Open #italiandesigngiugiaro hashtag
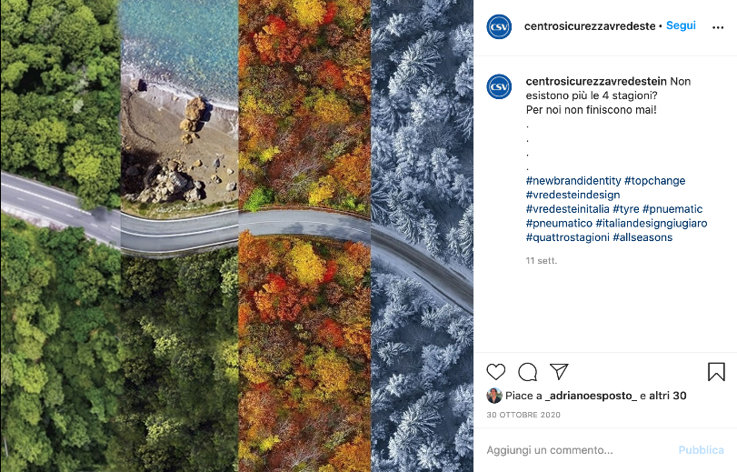Image resolution: width=737 pixels, height=472 pixels. point(651,223)
